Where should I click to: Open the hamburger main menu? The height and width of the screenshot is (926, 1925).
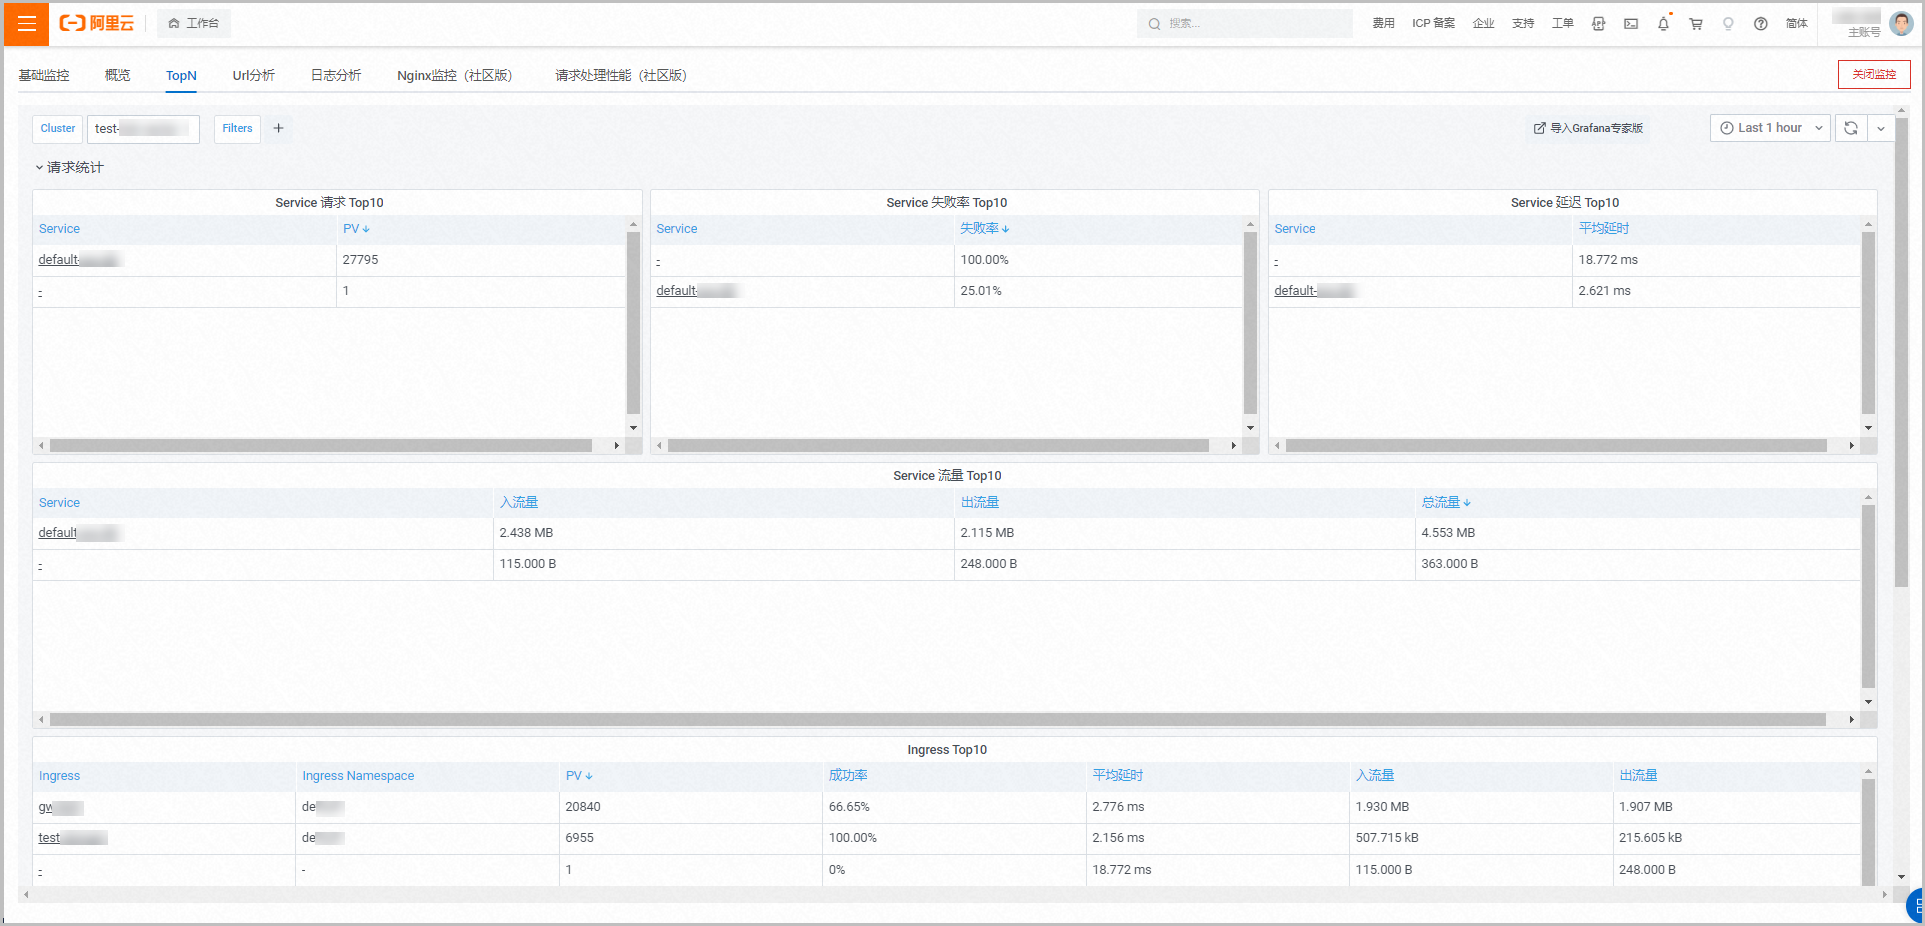tap(26, 23)
